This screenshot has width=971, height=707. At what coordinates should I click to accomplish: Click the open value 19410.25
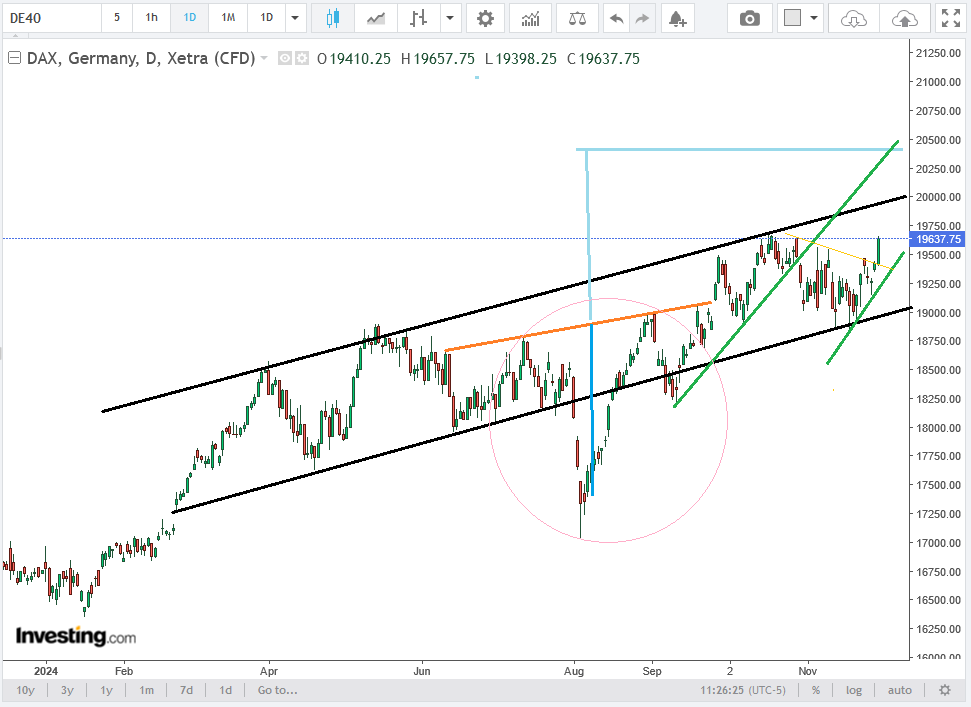coord(360,59)
